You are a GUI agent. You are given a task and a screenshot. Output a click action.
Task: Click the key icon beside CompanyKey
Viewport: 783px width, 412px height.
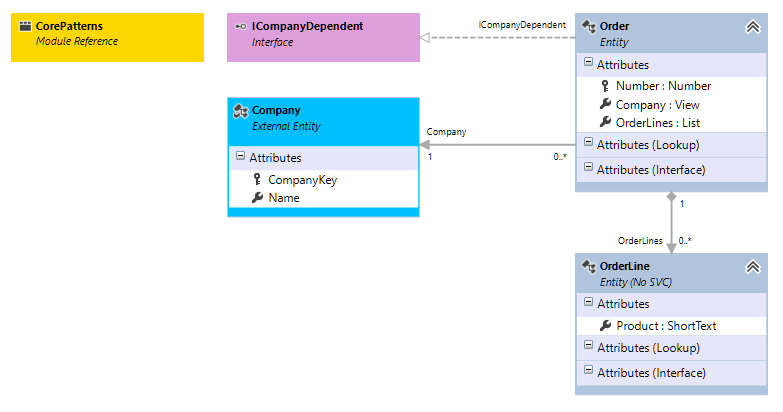coord(257,179)
